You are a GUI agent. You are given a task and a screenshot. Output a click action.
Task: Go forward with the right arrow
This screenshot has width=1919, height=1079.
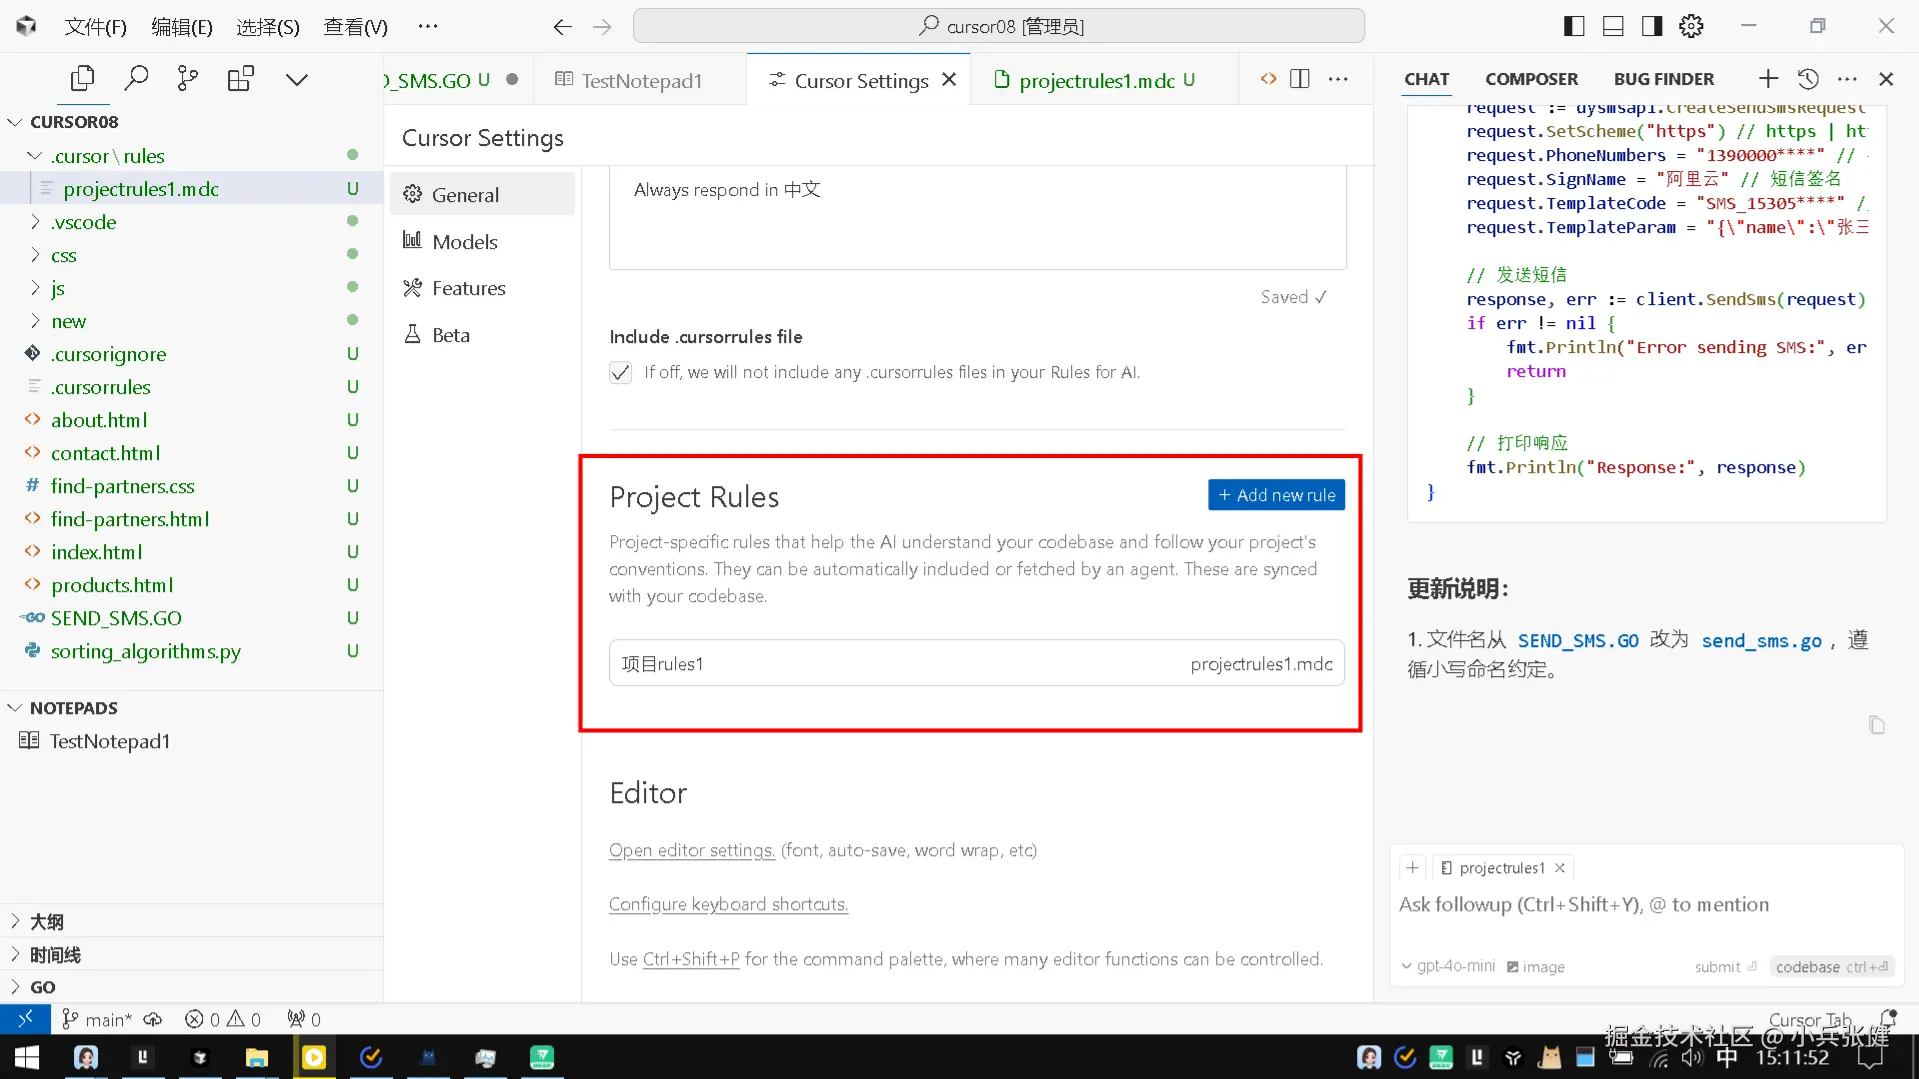(x=602, y=27)
